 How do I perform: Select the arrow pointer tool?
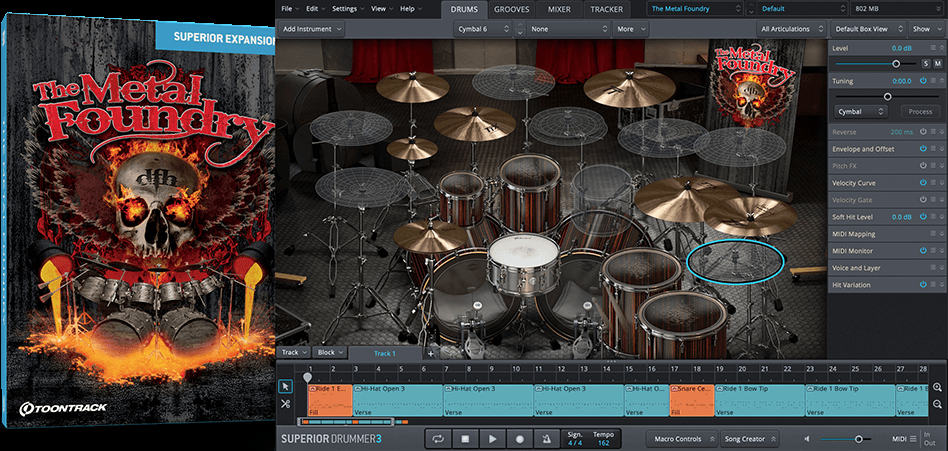pos(285,387)
